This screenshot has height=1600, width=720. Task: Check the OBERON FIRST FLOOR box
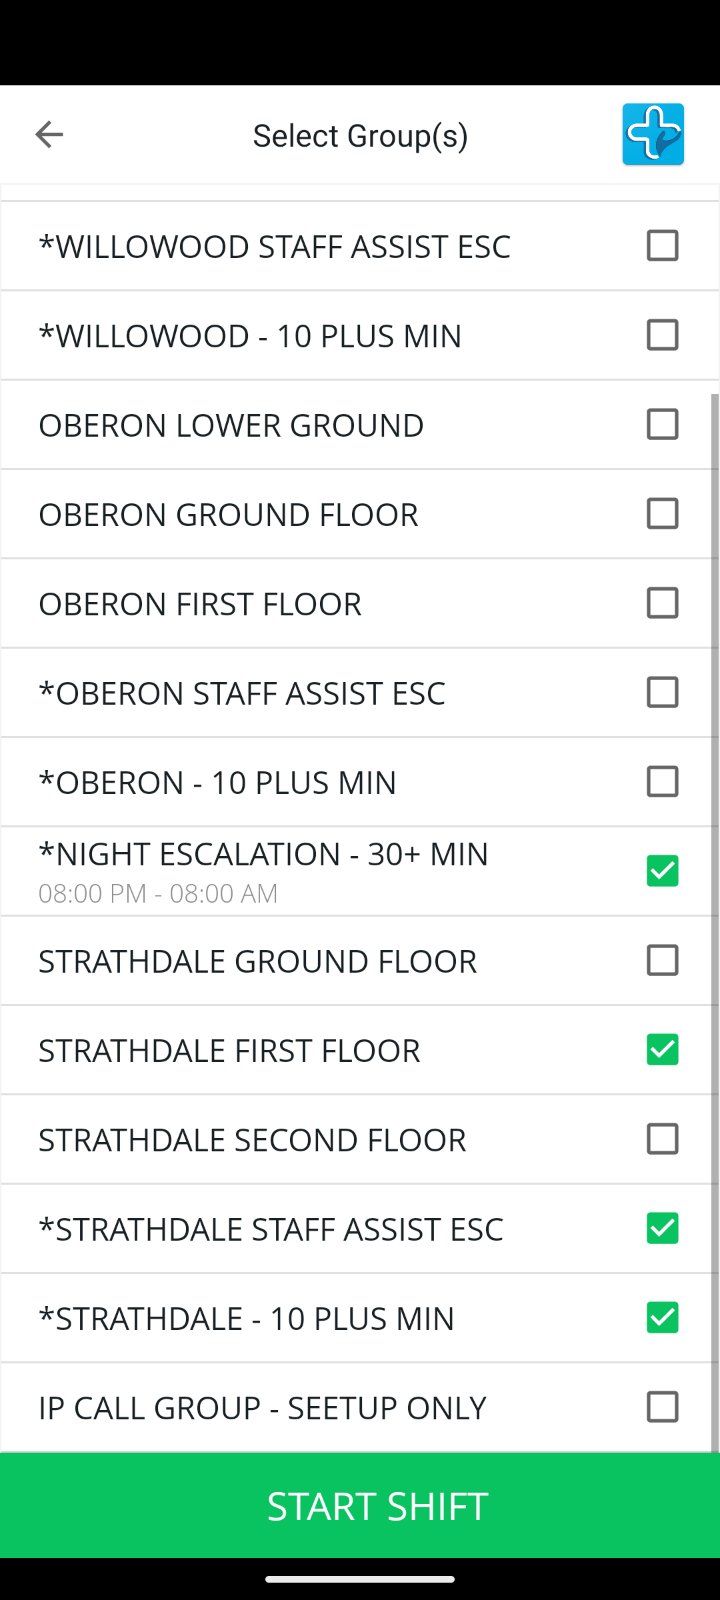tap(662, 603)
